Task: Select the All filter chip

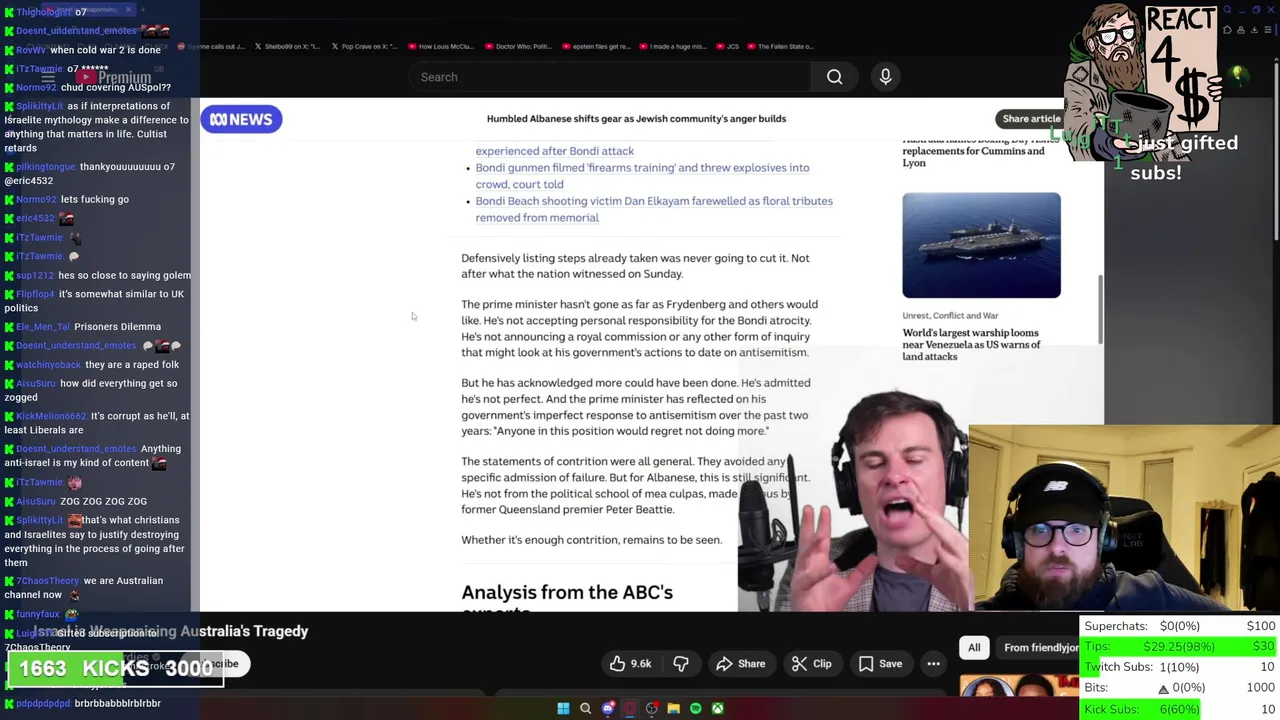Action: click(974, 647)
